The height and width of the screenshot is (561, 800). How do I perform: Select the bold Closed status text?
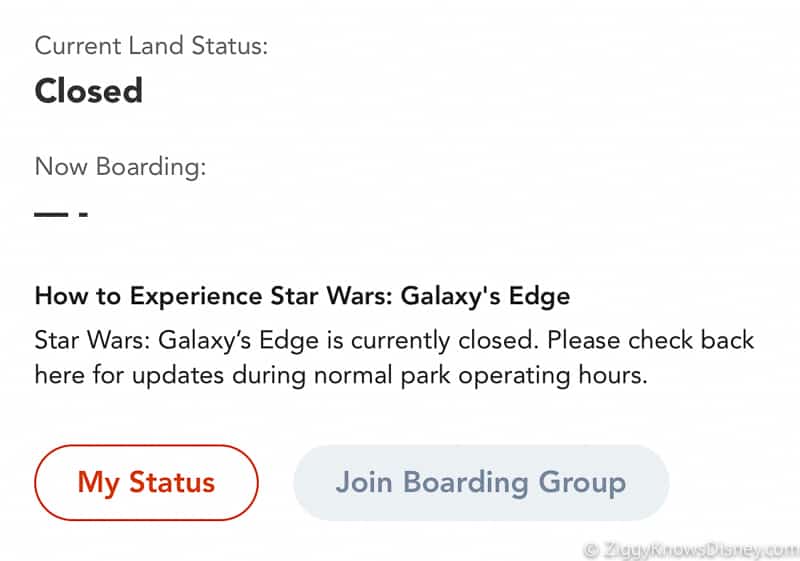(89, 91)
